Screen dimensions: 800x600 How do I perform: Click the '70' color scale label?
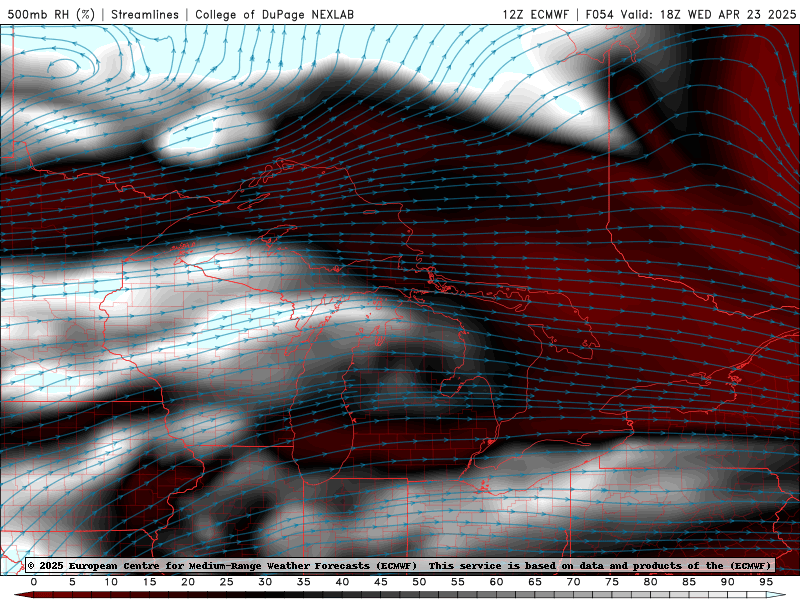click(573, 582)
